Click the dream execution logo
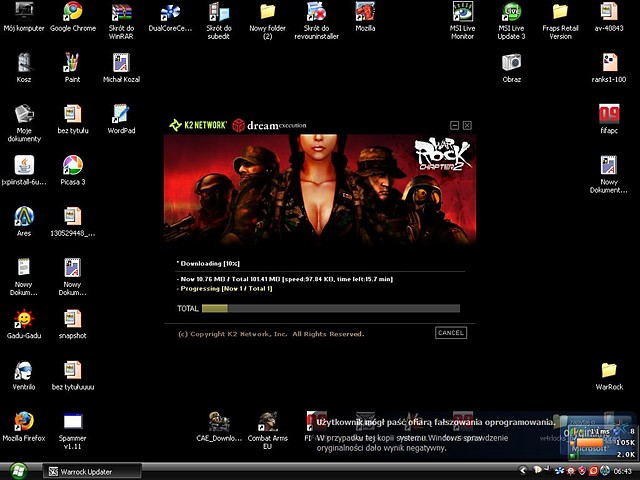 tap(269, 125)
